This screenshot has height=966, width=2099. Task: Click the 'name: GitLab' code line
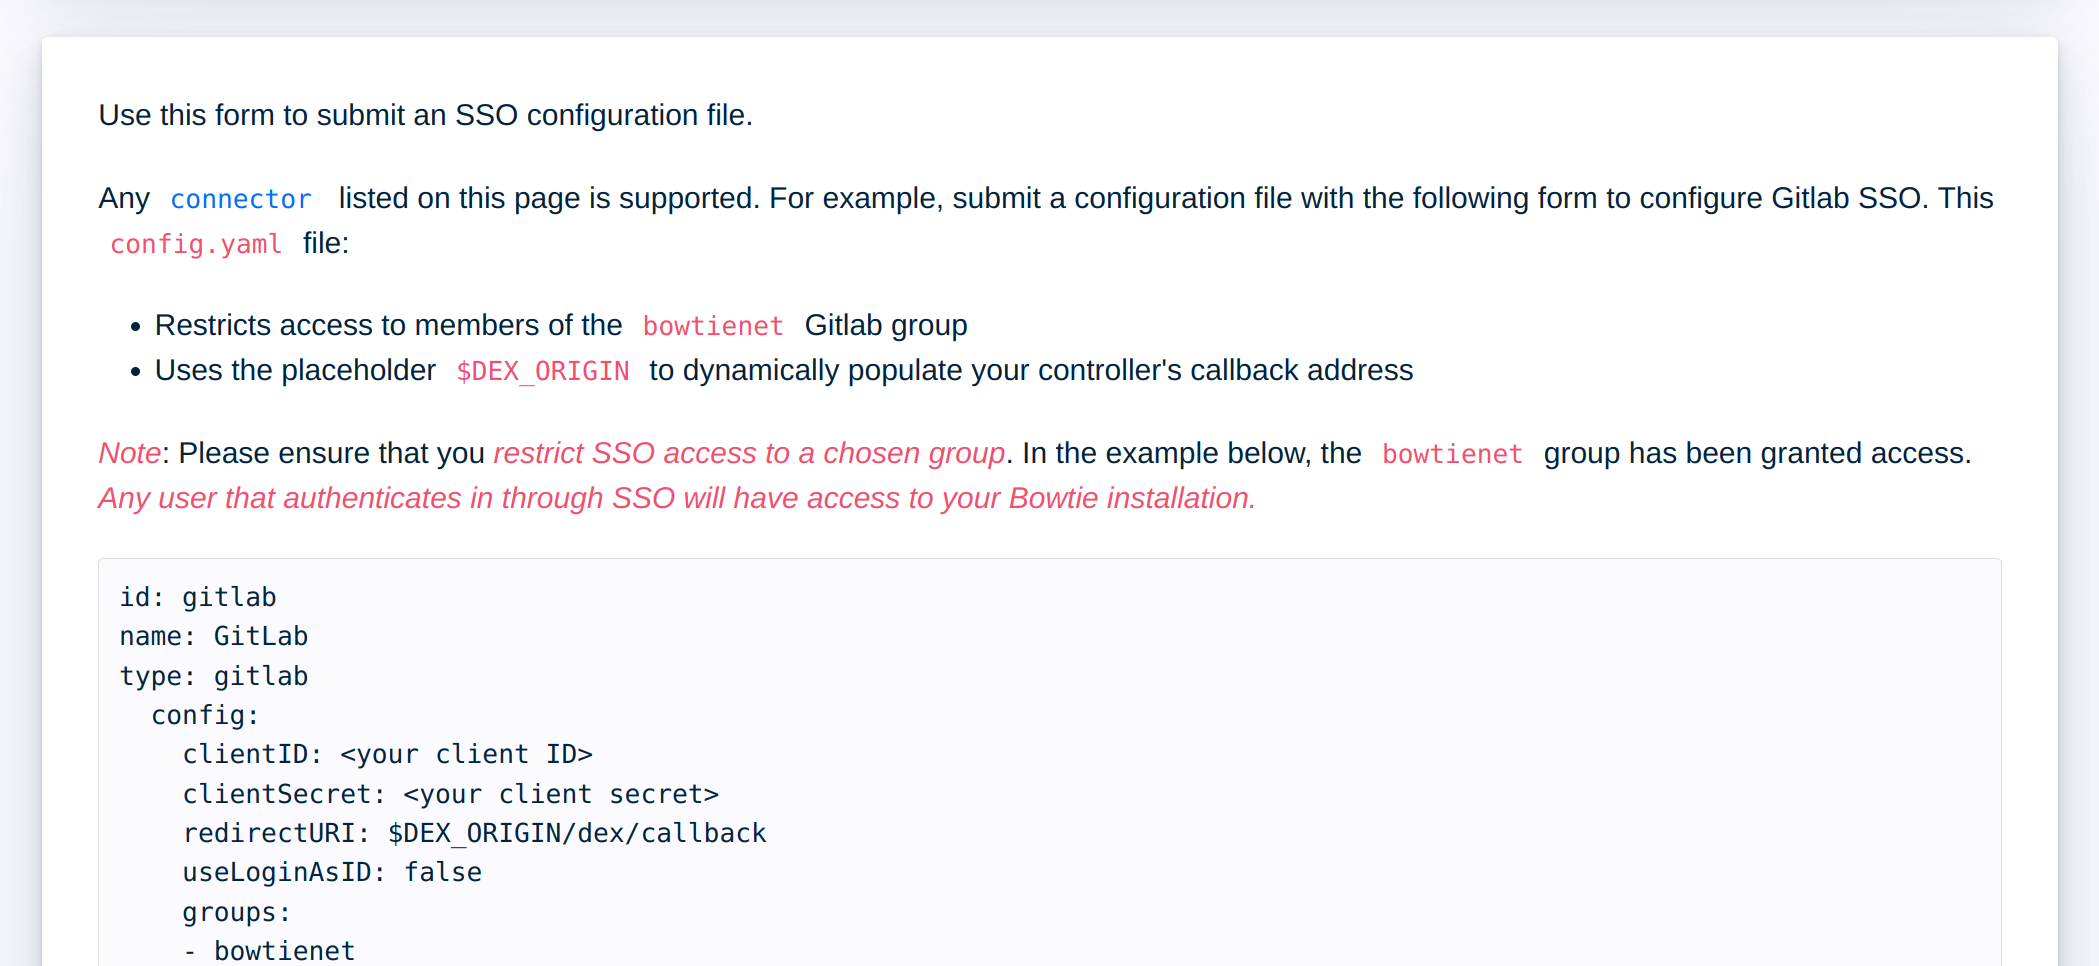click(214, 637)
